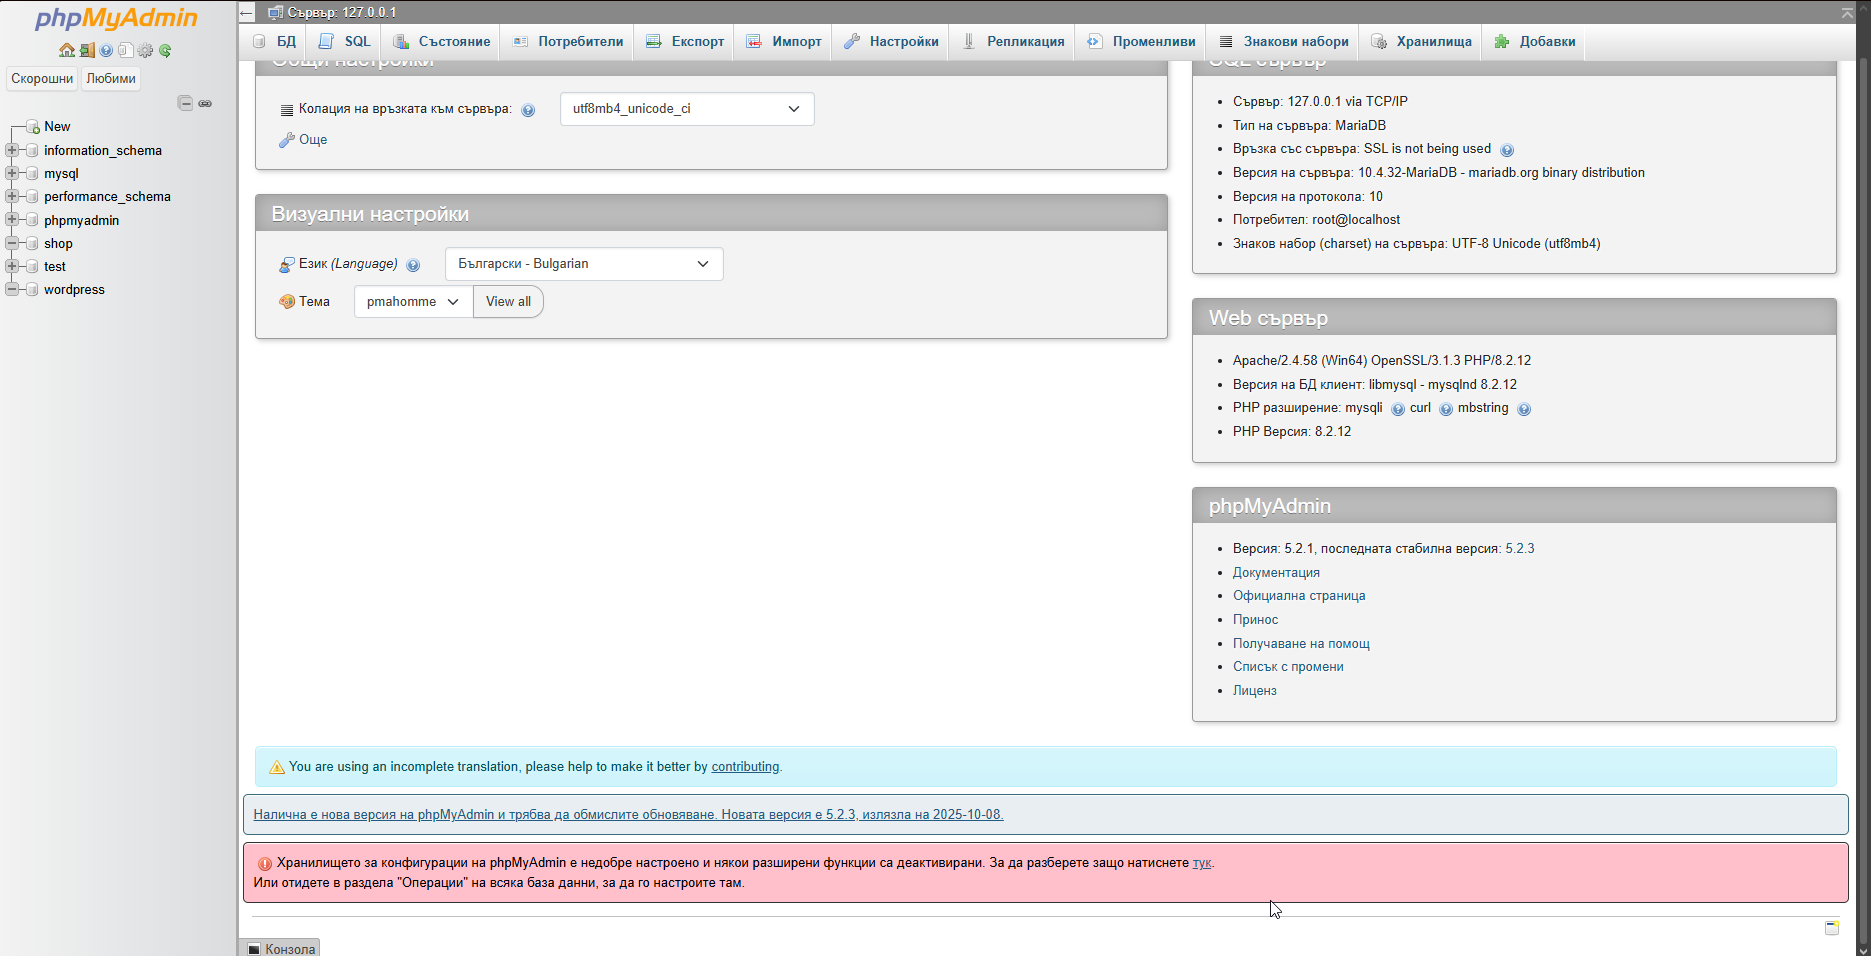Image resolution: width=1871 pixels, height=956 pixels.
Task: Click version 5.2.3 link
Action: click(1519, 549)
